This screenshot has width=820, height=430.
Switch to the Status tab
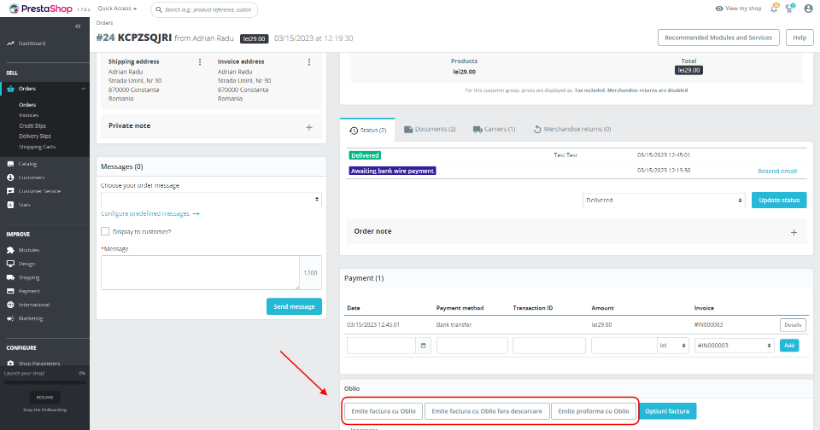point(368,130)
